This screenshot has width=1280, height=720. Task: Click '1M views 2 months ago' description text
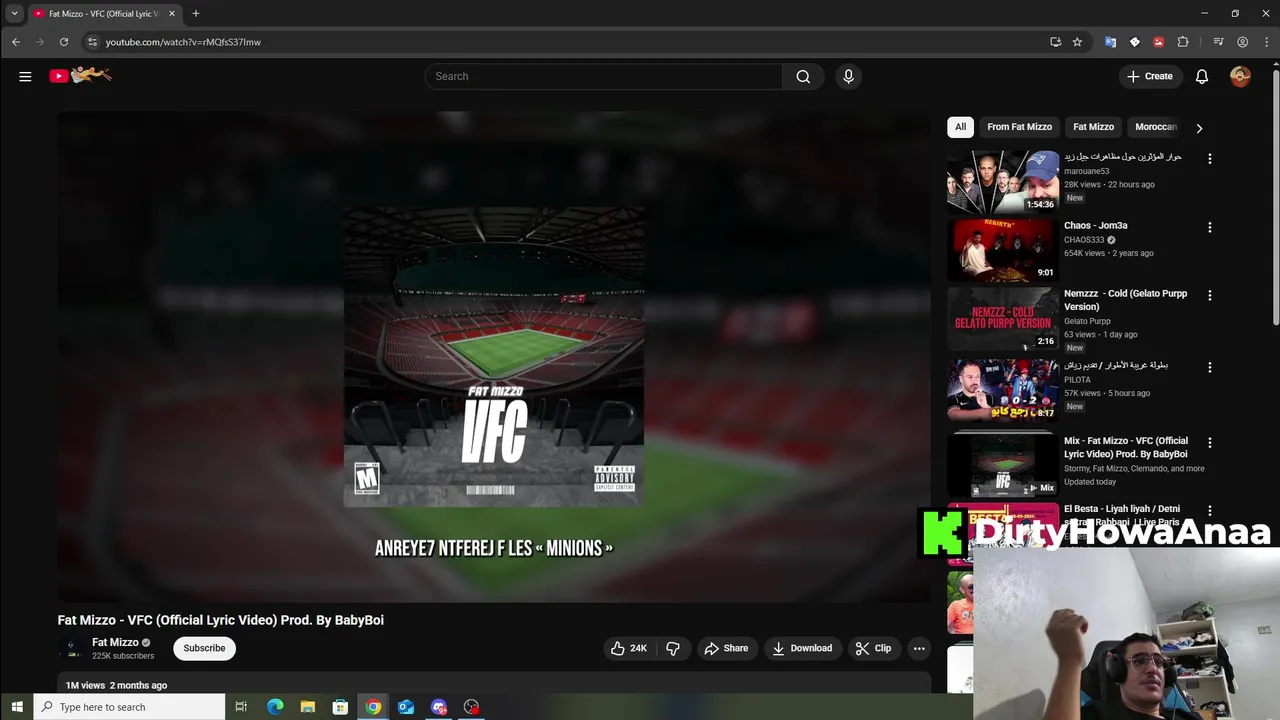(x=116, y=685)
